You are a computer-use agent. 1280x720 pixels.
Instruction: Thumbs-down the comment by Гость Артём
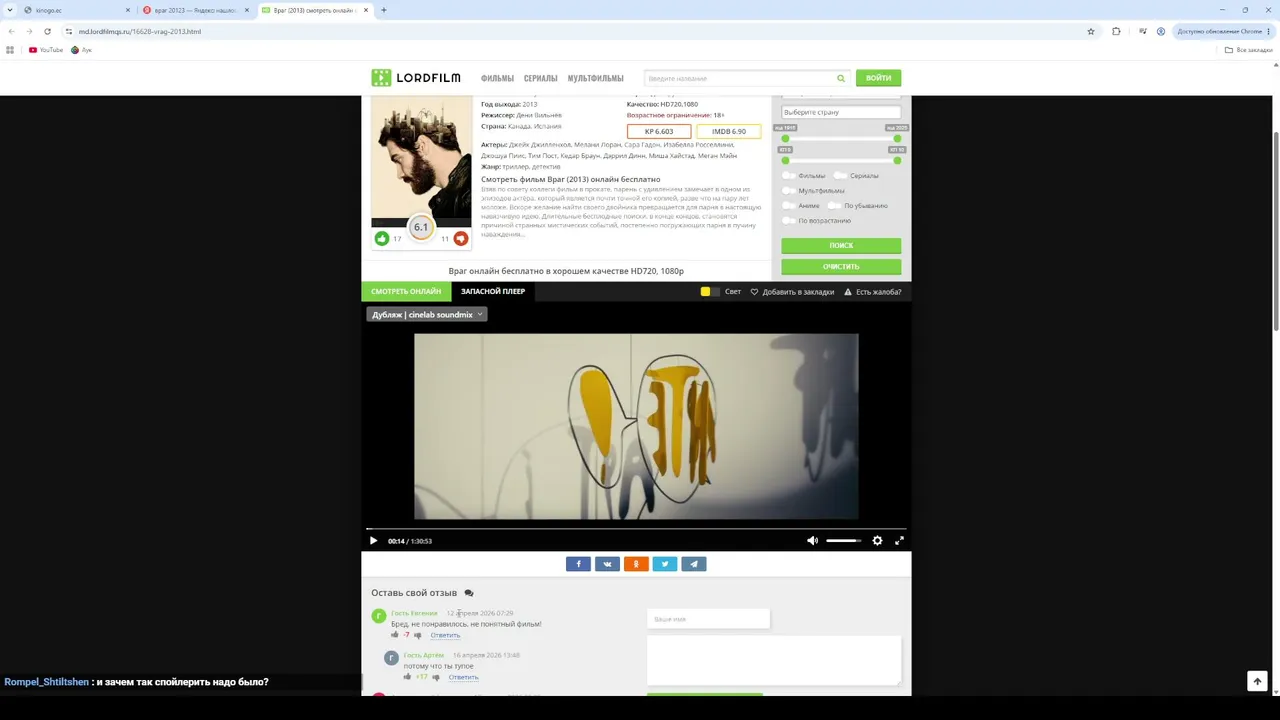click(435, 677)
